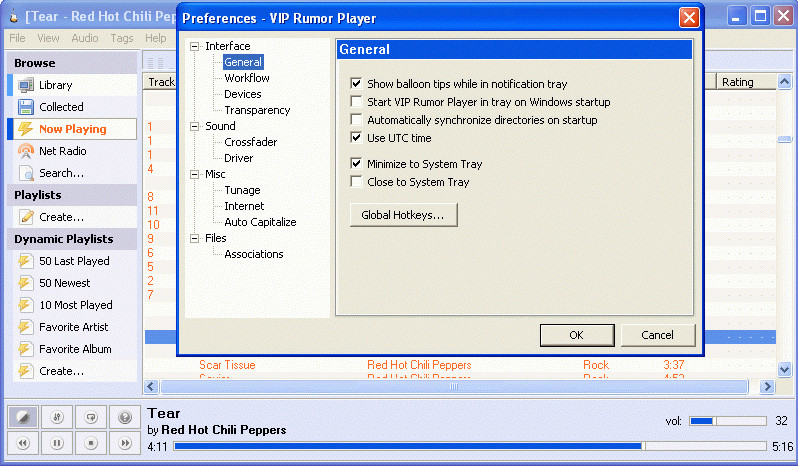Viewport: 798px width, 466px height.
Task: Click the 50 Newest playlist icon
Action: [x=25, y=283]
